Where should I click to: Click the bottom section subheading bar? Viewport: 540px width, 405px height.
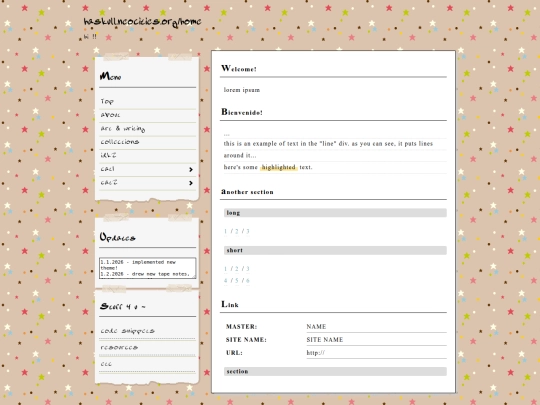[335, 372]
